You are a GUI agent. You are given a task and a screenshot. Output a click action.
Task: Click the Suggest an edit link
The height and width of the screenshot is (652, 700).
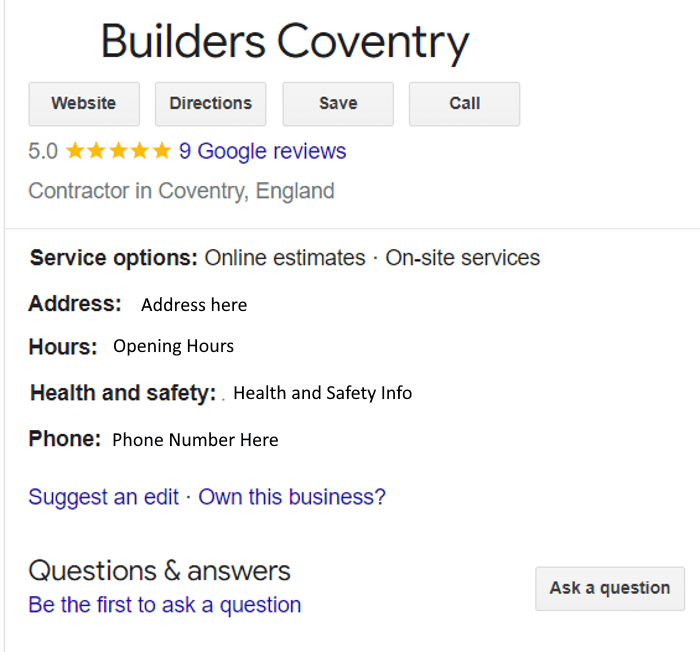coord(104,497)
